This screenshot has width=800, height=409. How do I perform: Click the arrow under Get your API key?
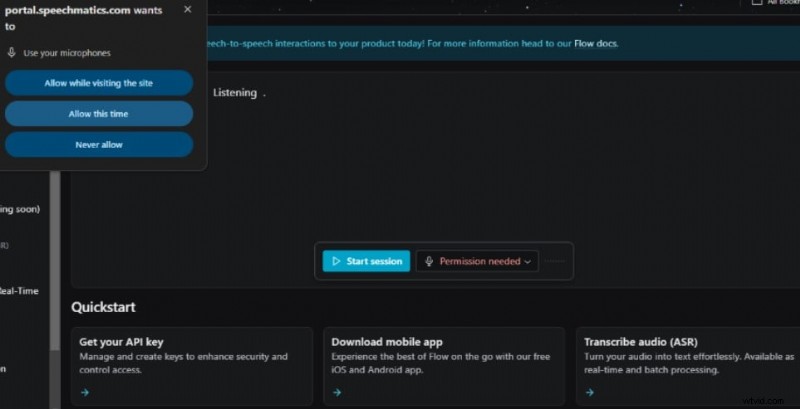click(x=85, y=392)
